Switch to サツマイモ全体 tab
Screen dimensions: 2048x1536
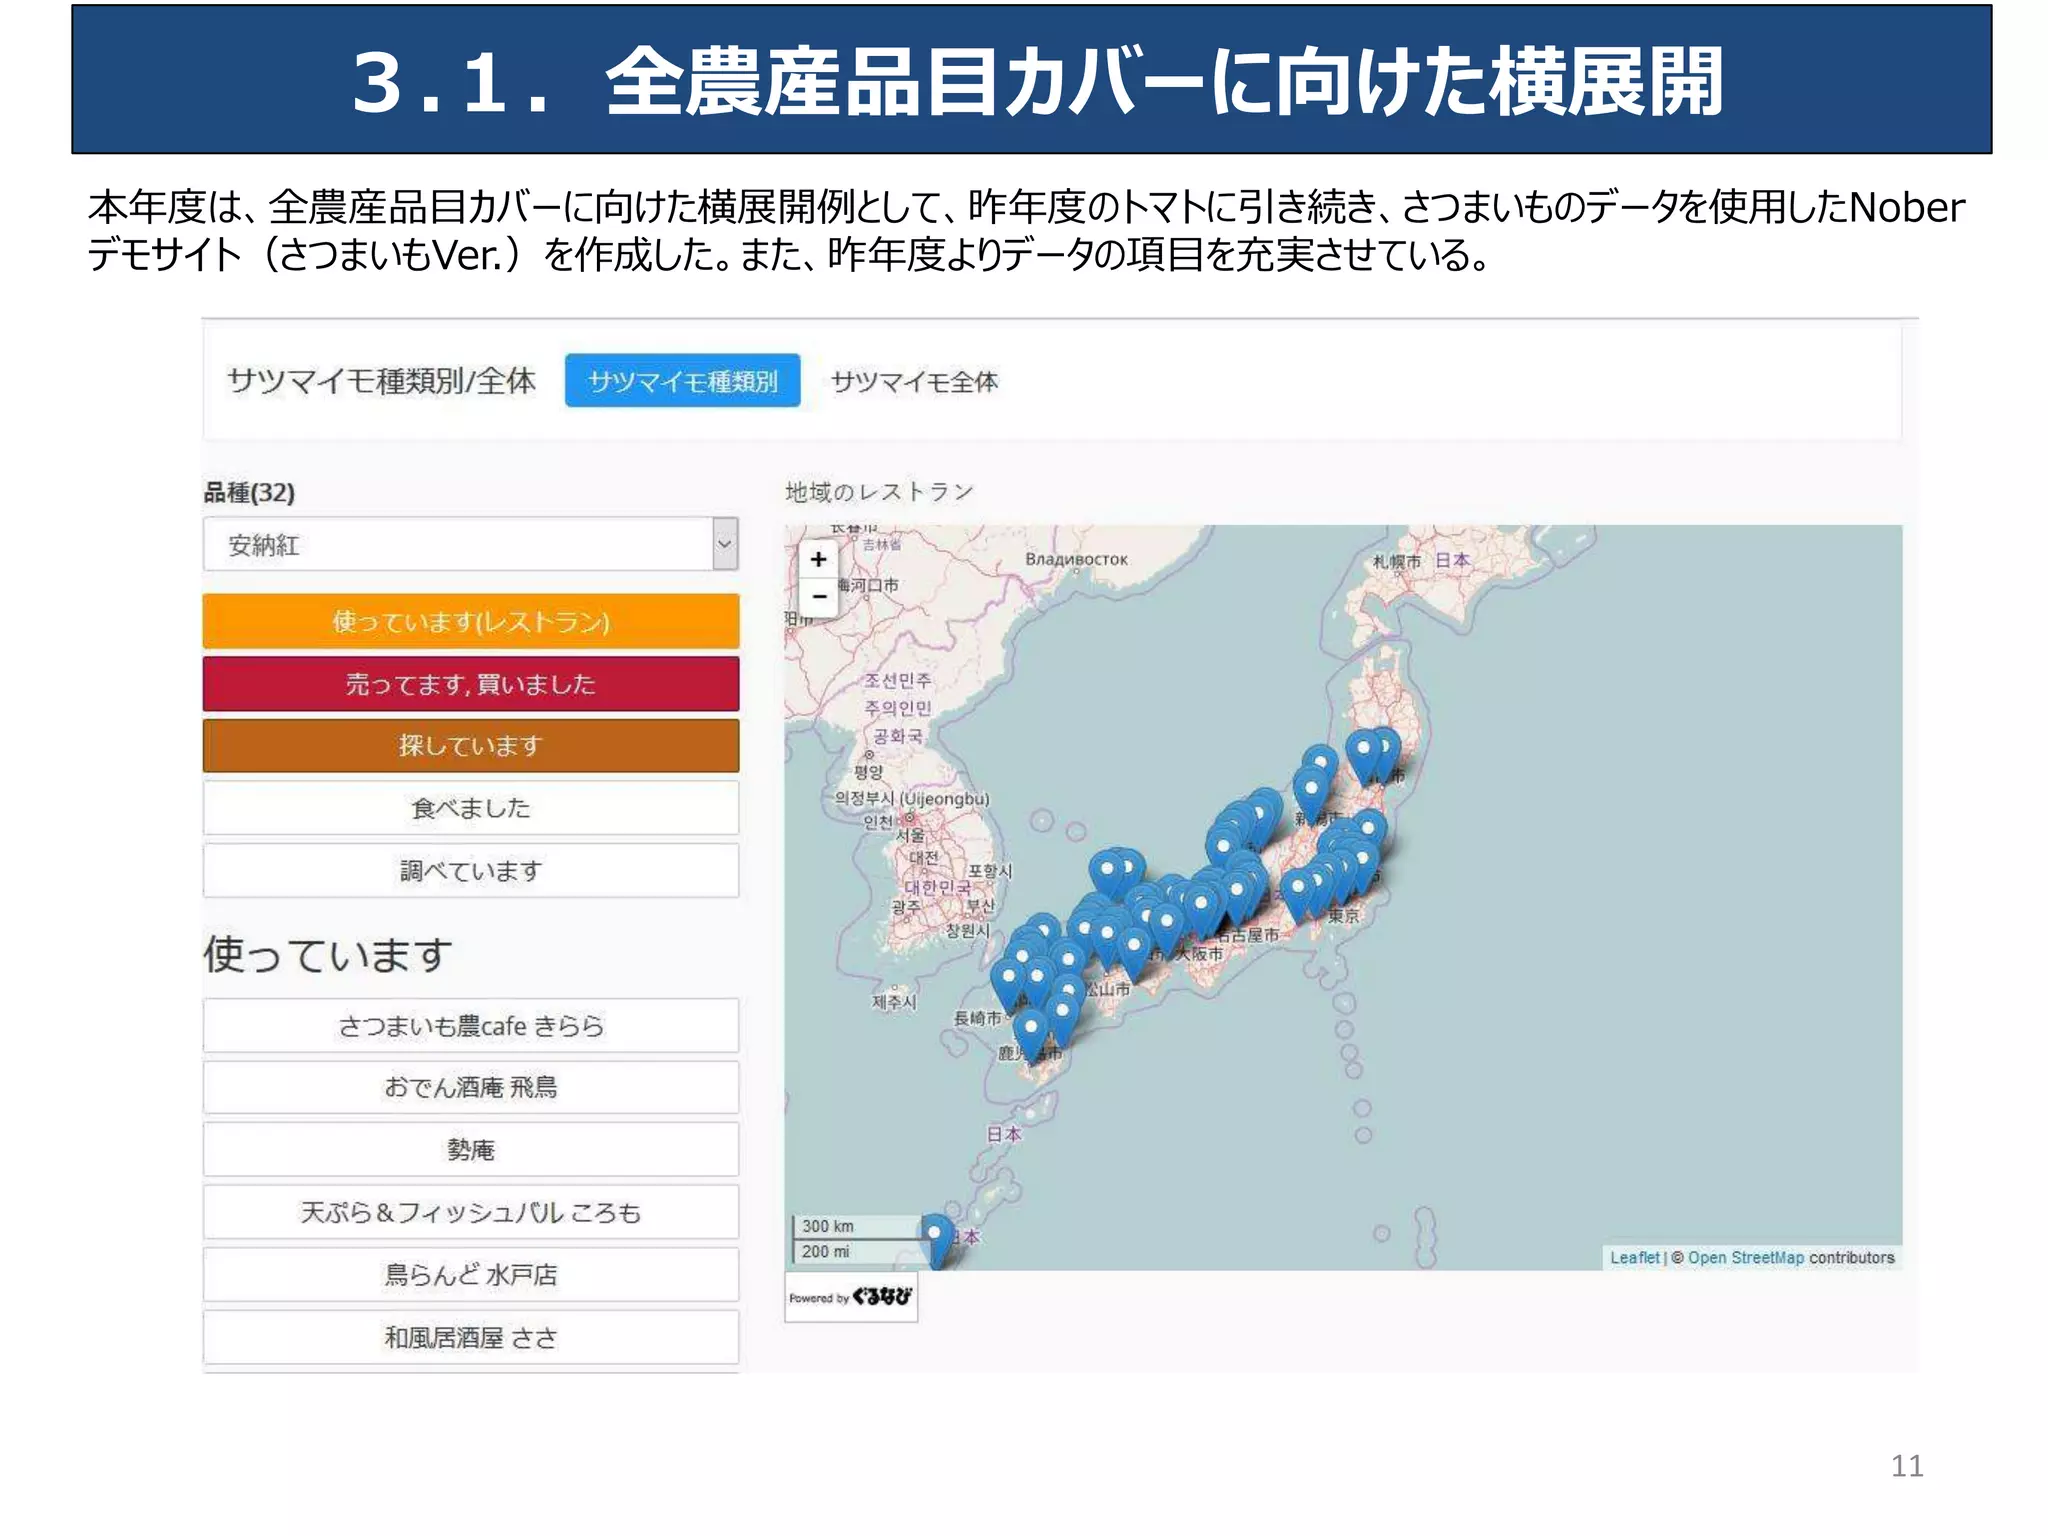(x=914, y=381)
